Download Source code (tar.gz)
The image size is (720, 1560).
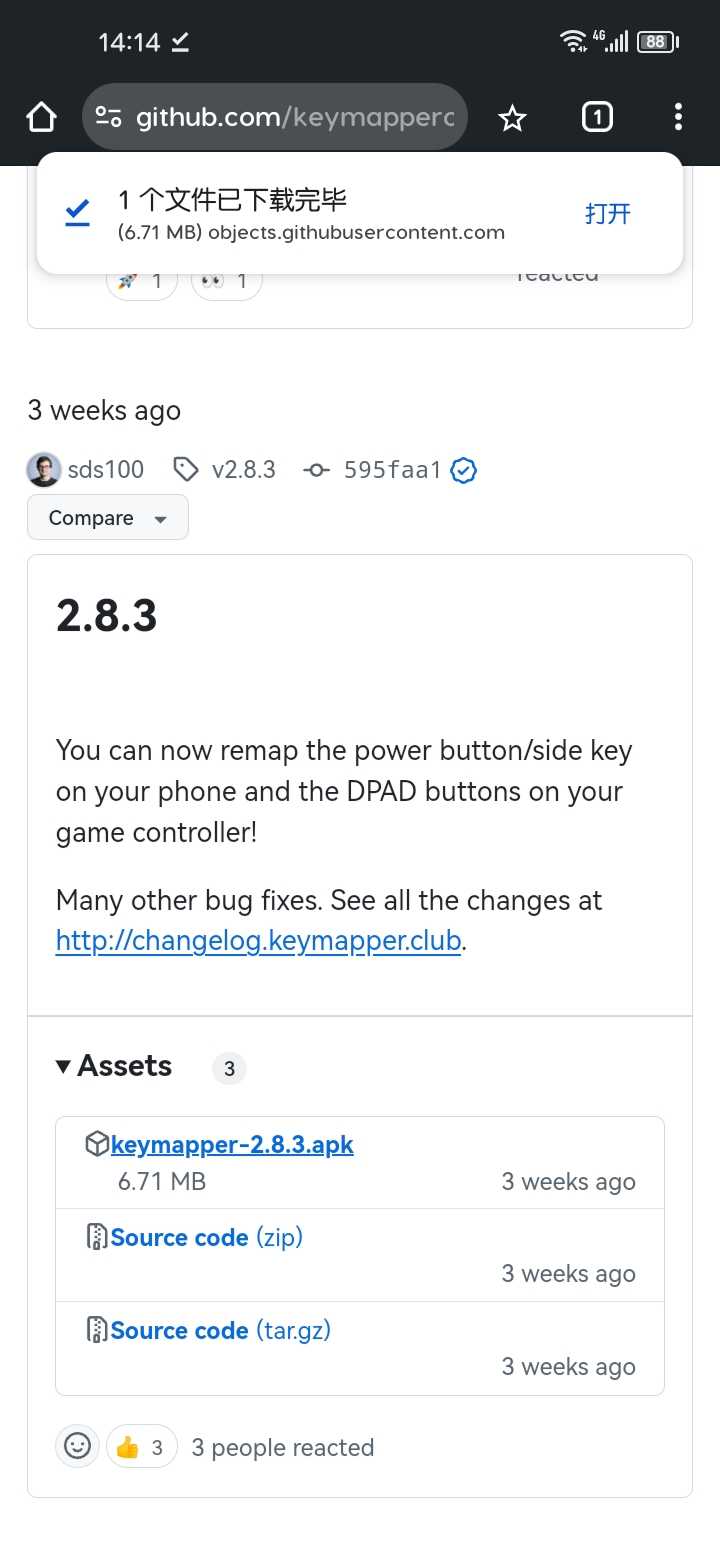(x=220, y=1330)
